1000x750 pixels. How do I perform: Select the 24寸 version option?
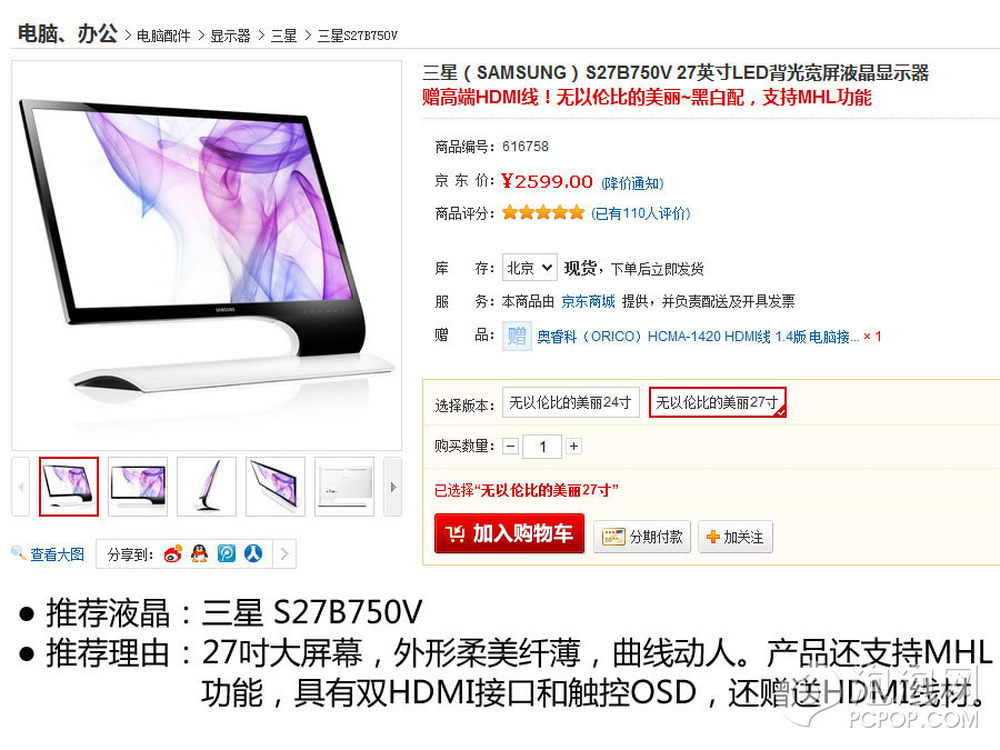(x=571, y=402)
